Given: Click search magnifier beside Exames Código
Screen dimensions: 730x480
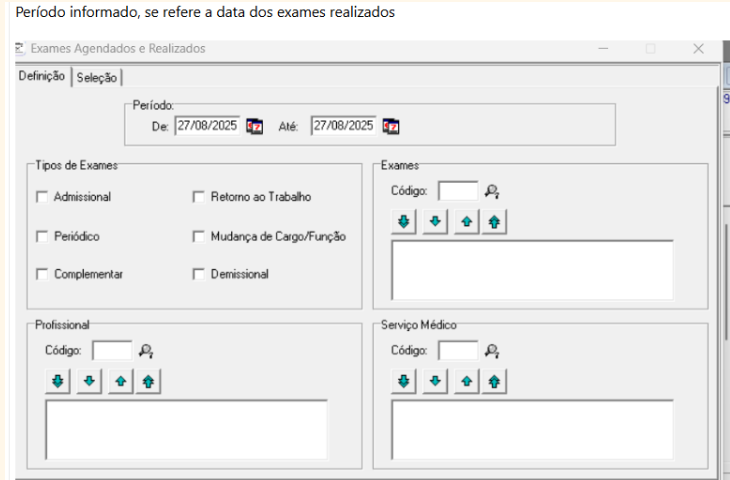Looking at the screenshot, I should coord(491,191).
